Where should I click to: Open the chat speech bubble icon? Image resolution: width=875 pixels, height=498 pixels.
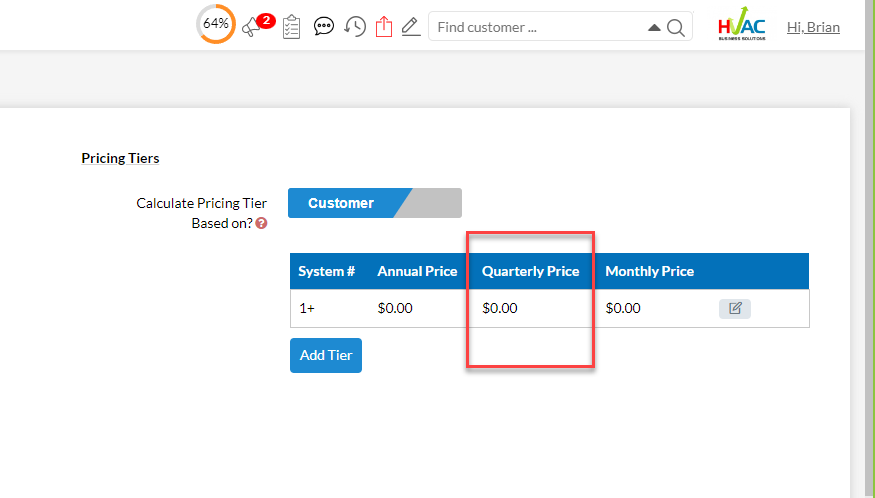[x=324, y=26]
